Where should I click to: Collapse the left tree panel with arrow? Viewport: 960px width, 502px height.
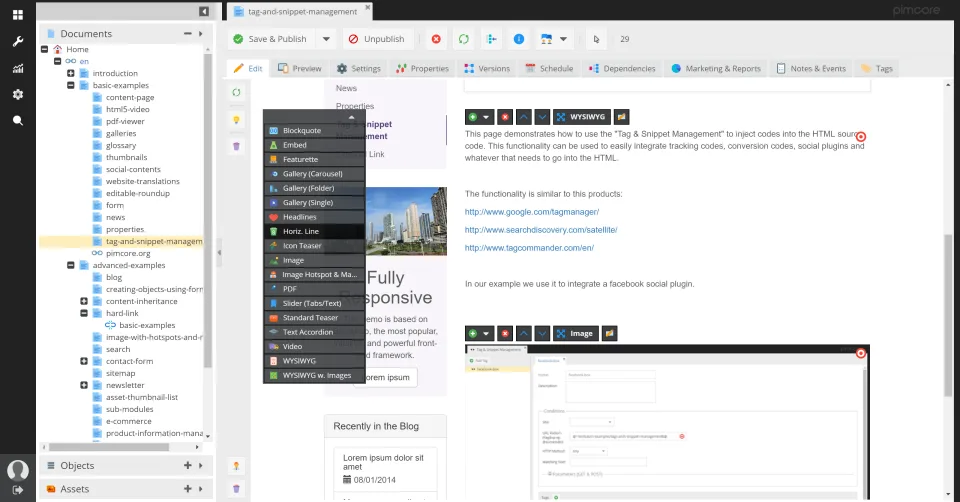coord(204,11)
